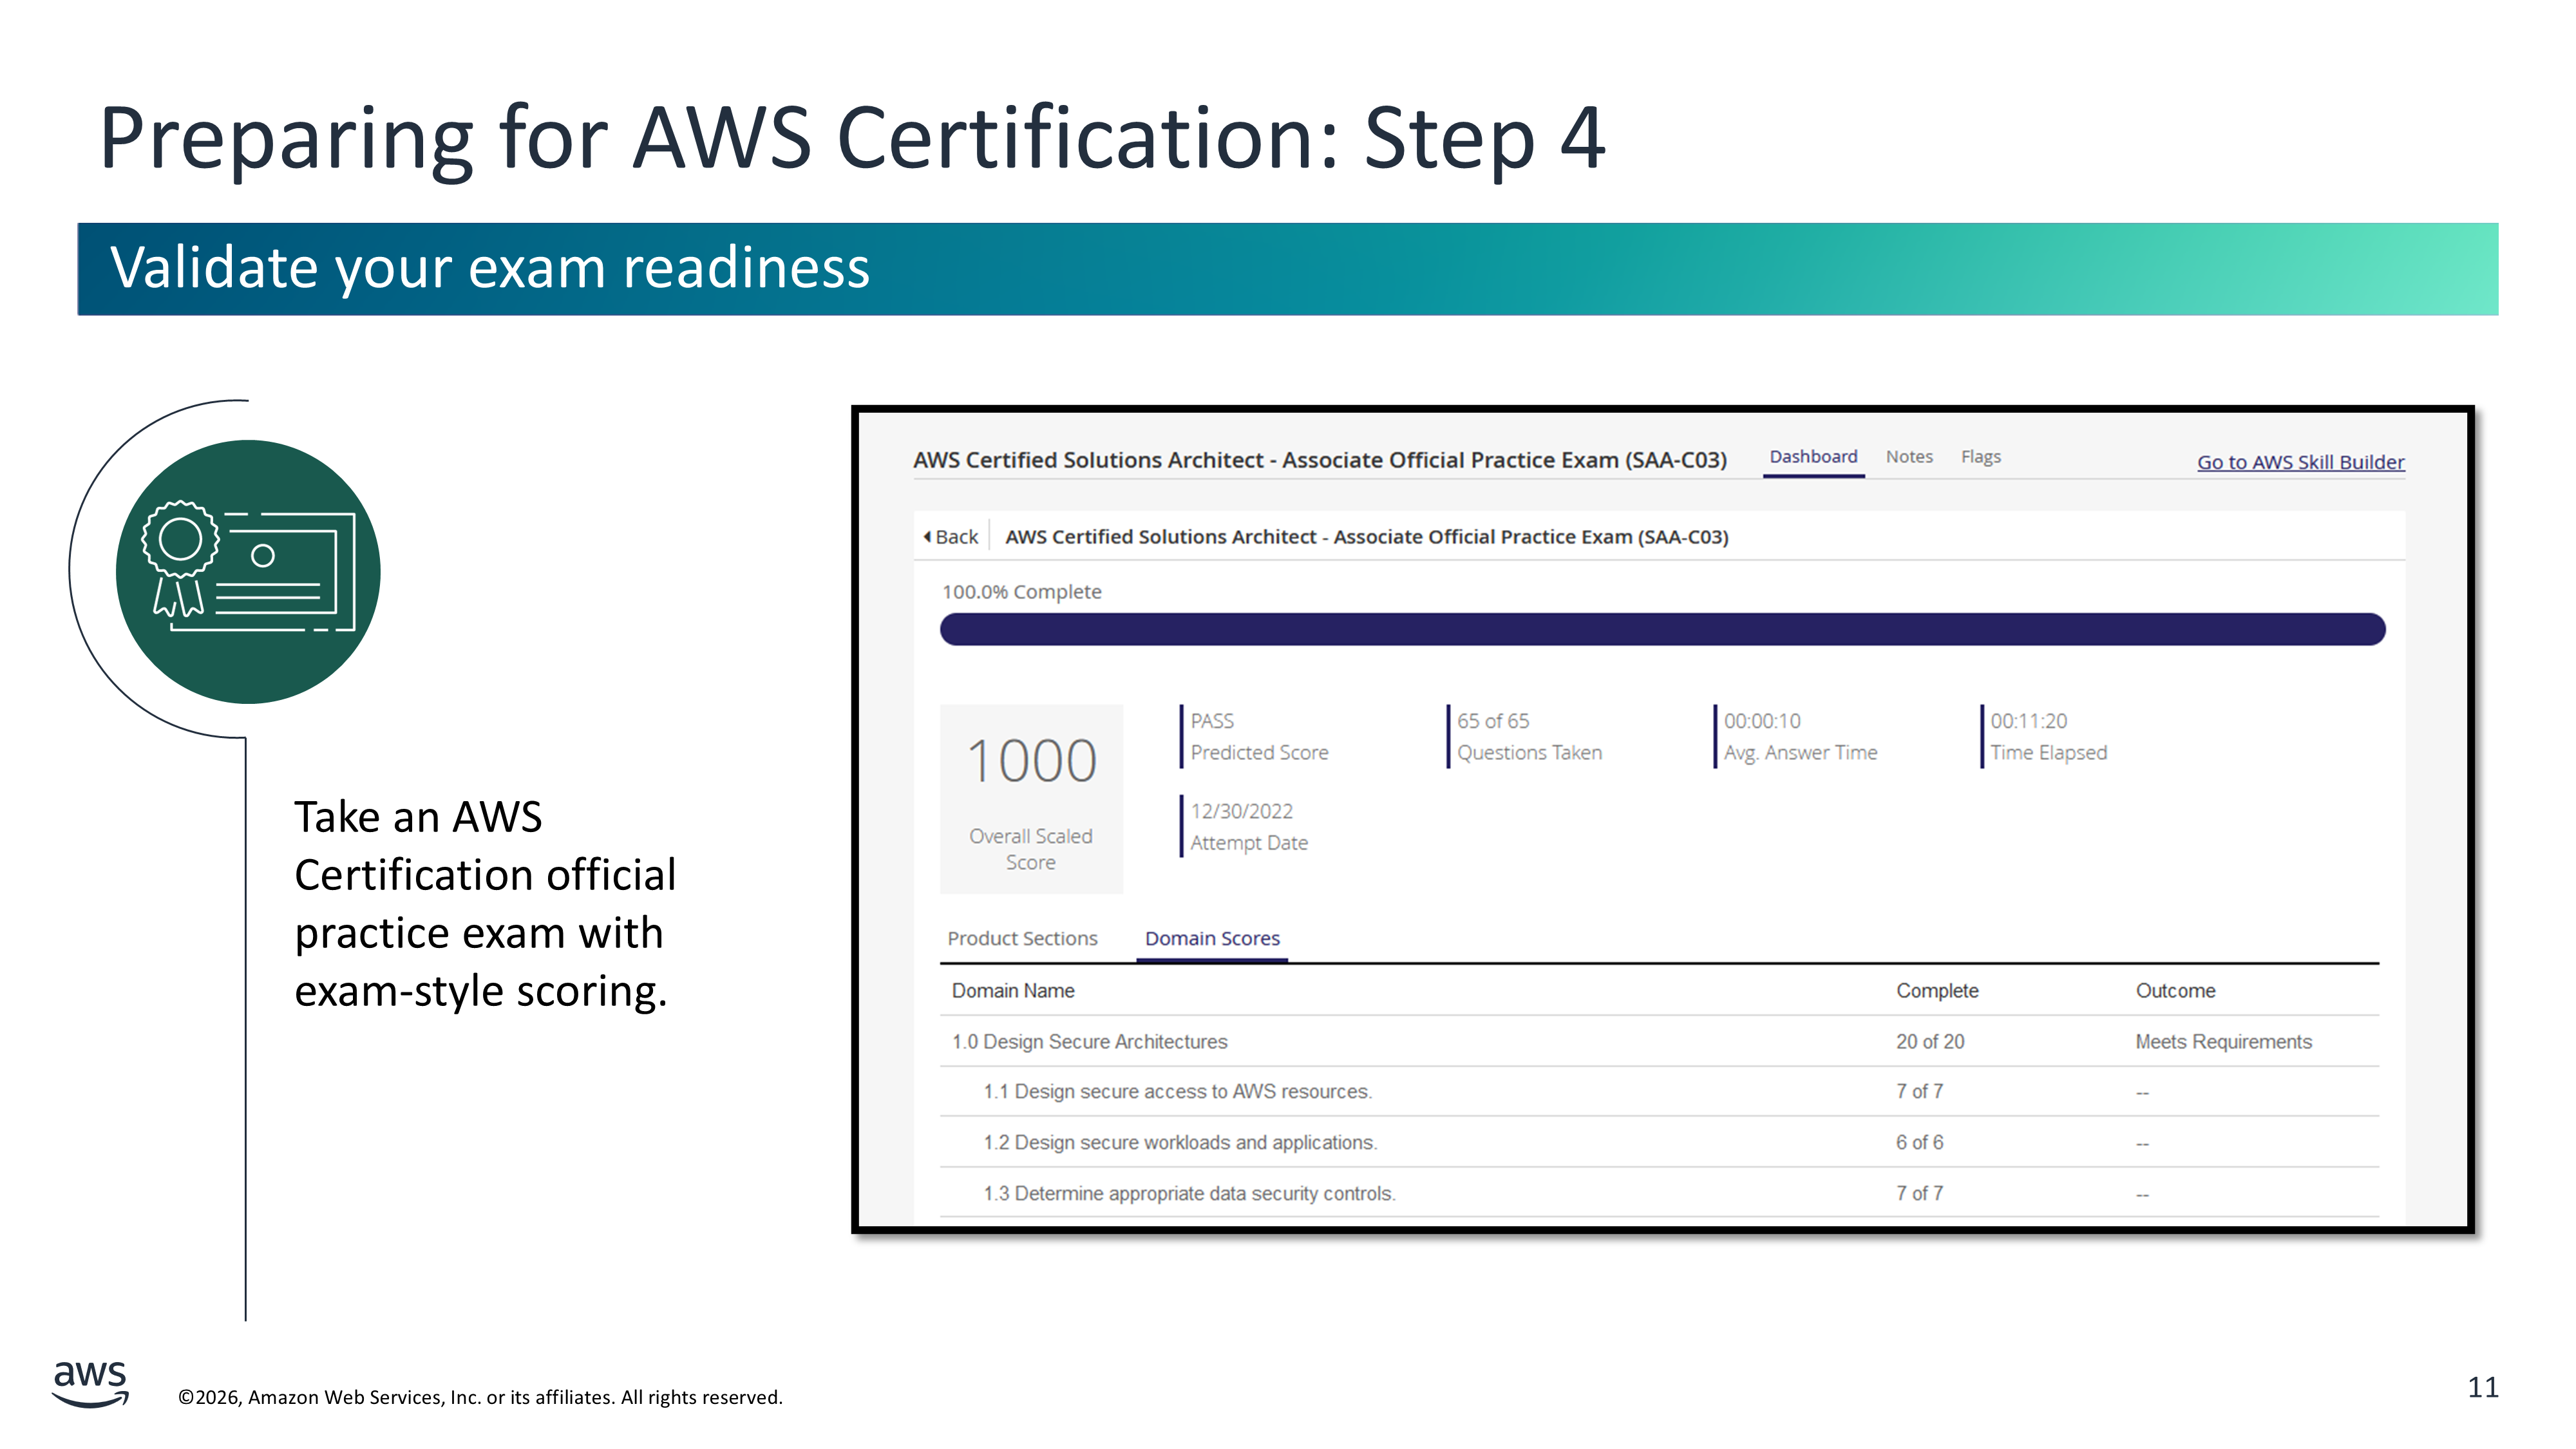
Task: Open the Flags tab
Action: point(1980,457)
